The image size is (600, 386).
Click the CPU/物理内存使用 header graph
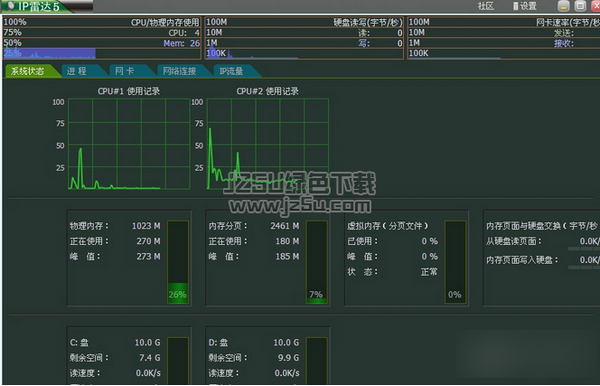pos(102,38)
